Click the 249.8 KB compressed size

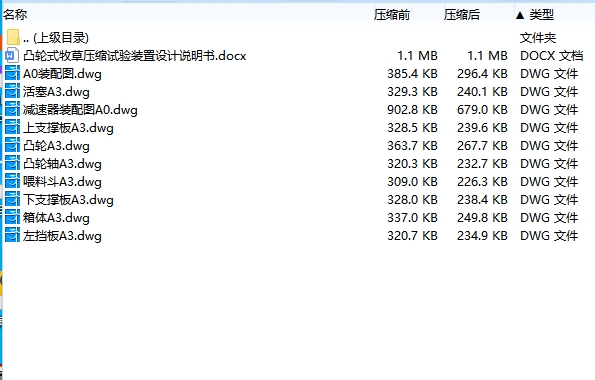click(x=482, y=218)
